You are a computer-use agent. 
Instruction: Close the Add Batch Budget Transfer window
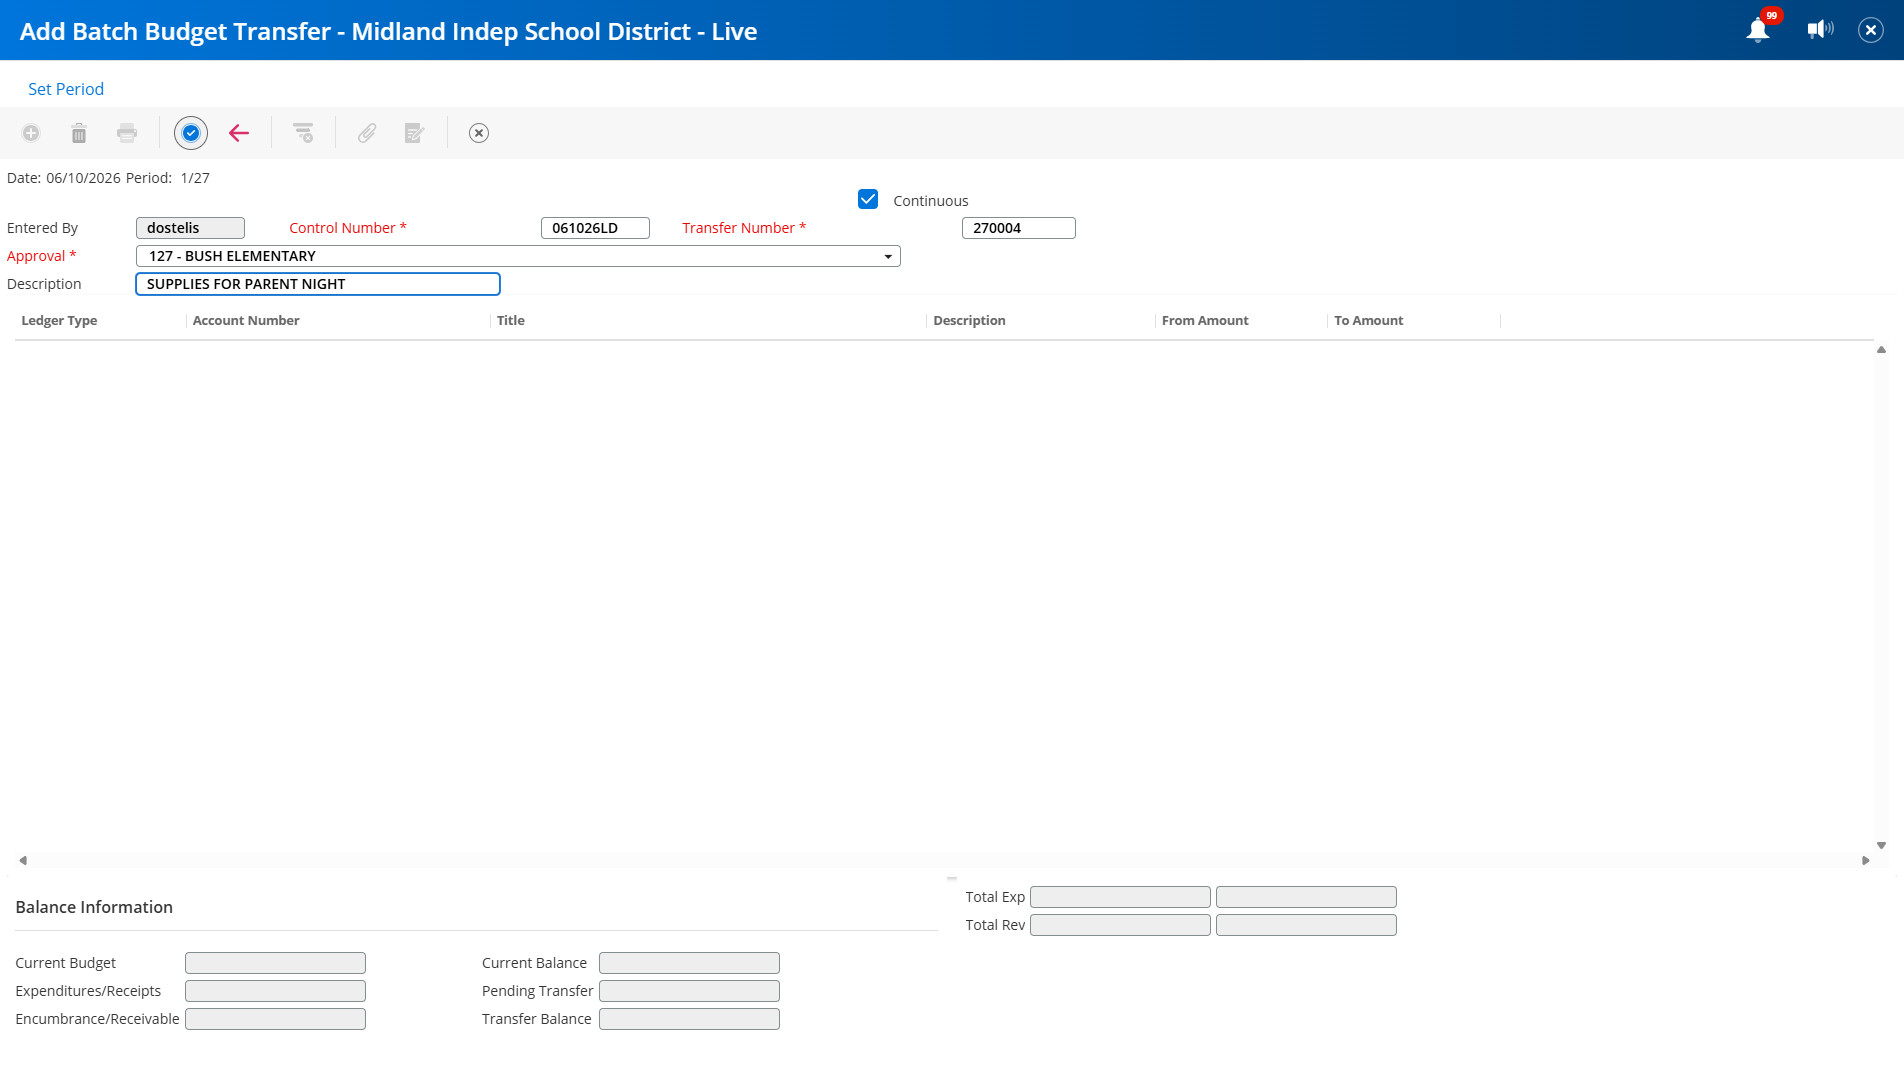(1871, 30)
